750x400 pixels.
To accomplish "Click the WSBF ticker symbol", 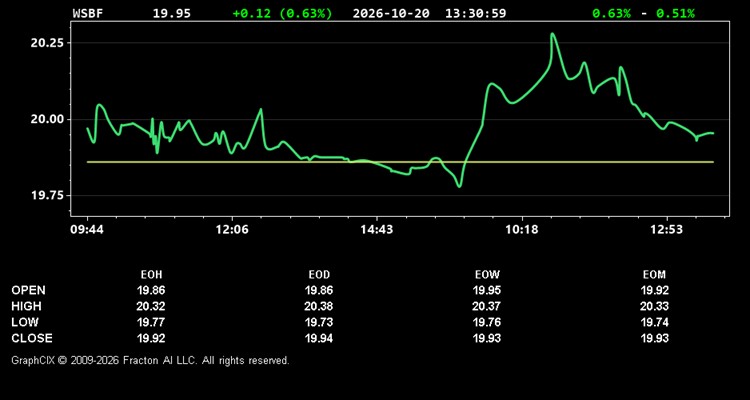I will [x=88, y=13].
